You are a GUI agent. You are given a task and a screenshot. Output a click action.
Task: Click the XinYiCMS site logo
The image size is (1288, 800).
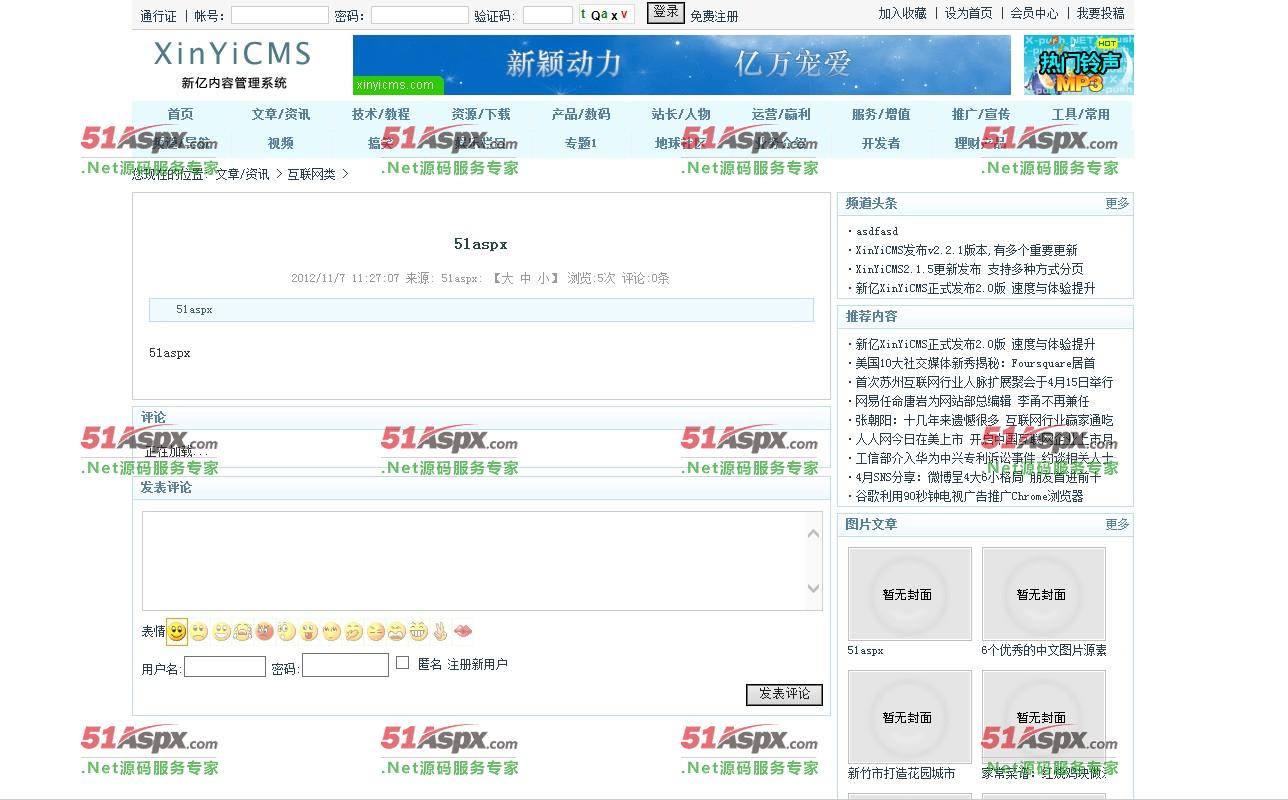click(x=233, y=65)
